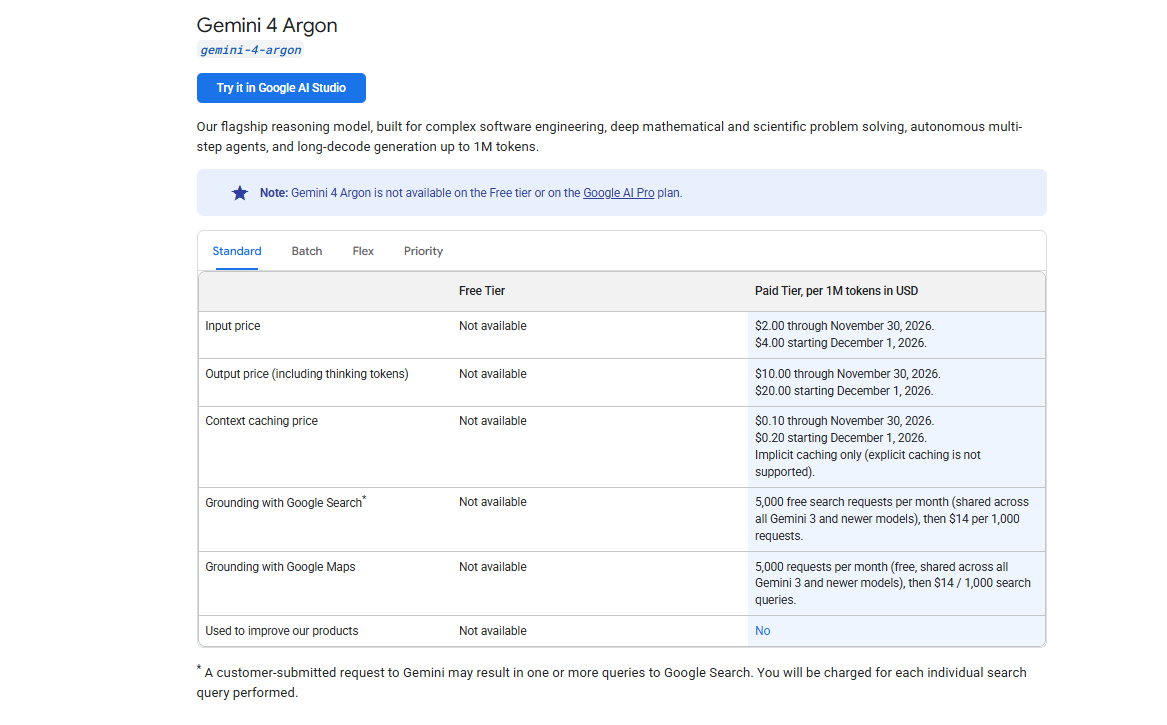Click Not available in the Input price row
This screenshot has height=725, width=1167.
pyautogui.click(x=493, y=326)
